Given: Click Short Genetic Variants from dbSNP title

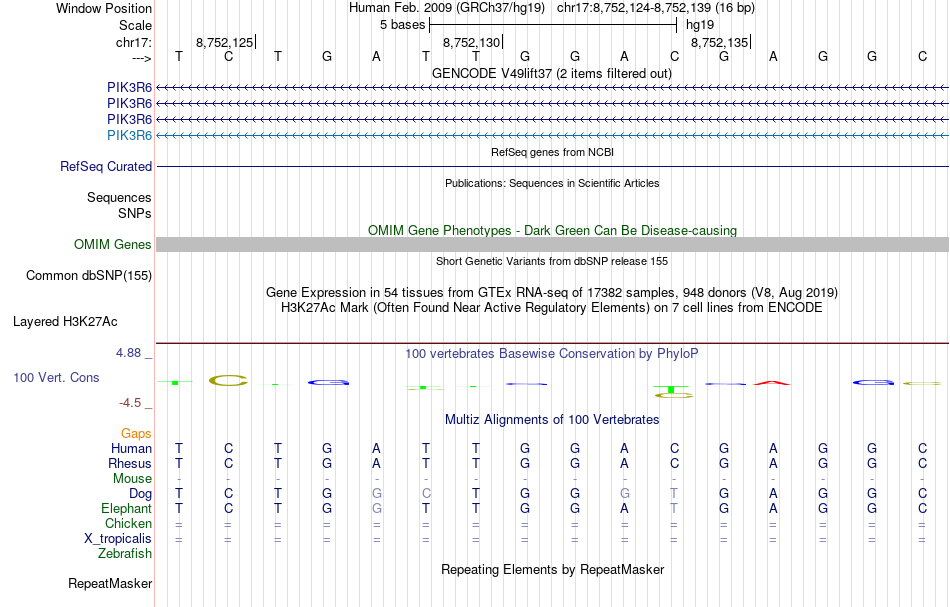Looking at the screenshot, I should [x=552, y=261].
